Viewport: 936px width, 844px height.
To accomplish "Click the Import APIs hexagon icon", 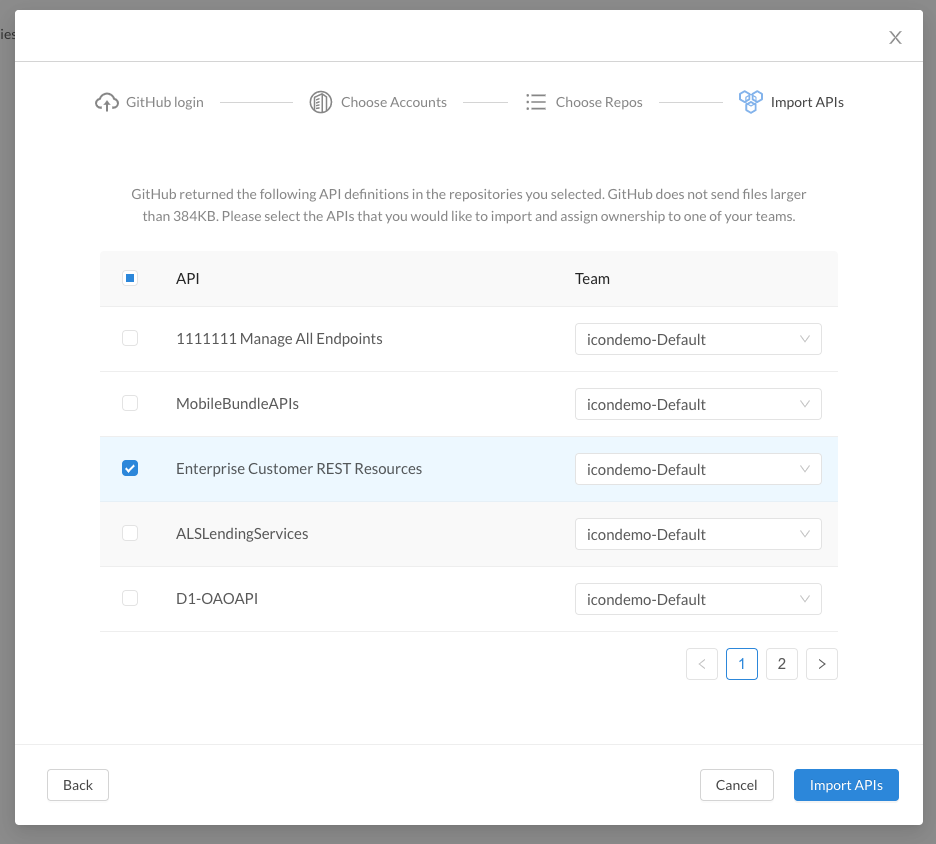I will coord(750,102).
